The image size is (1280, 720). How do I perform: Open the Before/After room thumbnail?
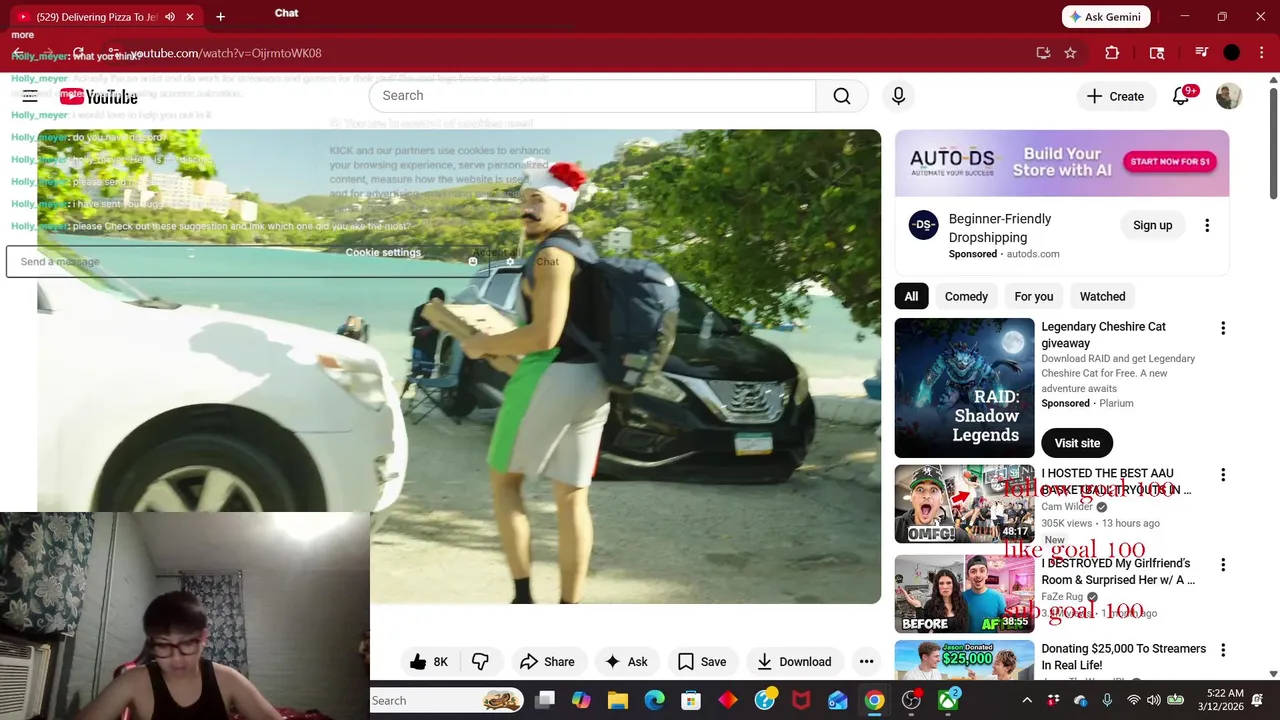click(964, 594)
